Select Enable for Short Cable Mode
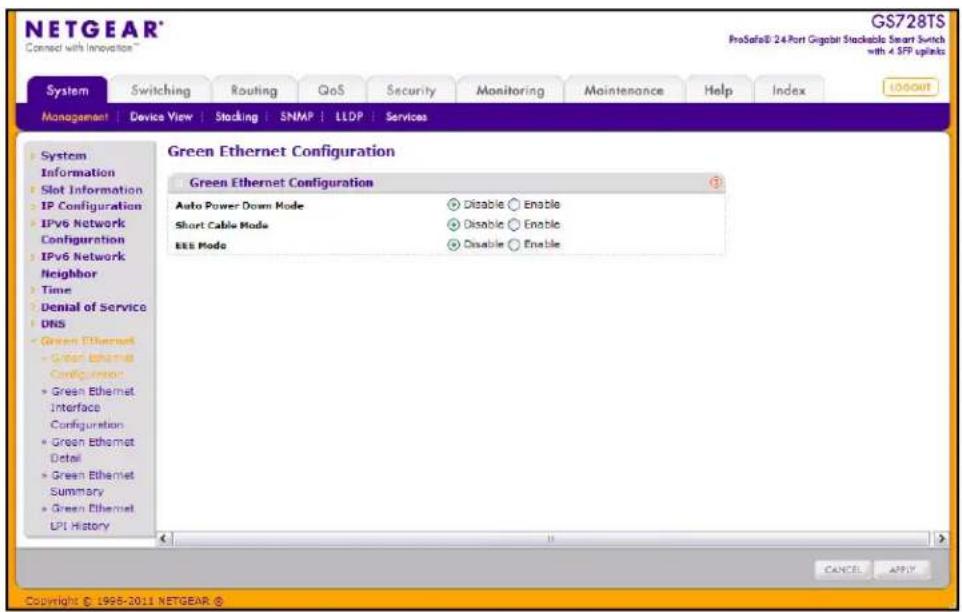The height and width of the screenshot is (612, 962). pyautogui.click(x=514, y=225)
